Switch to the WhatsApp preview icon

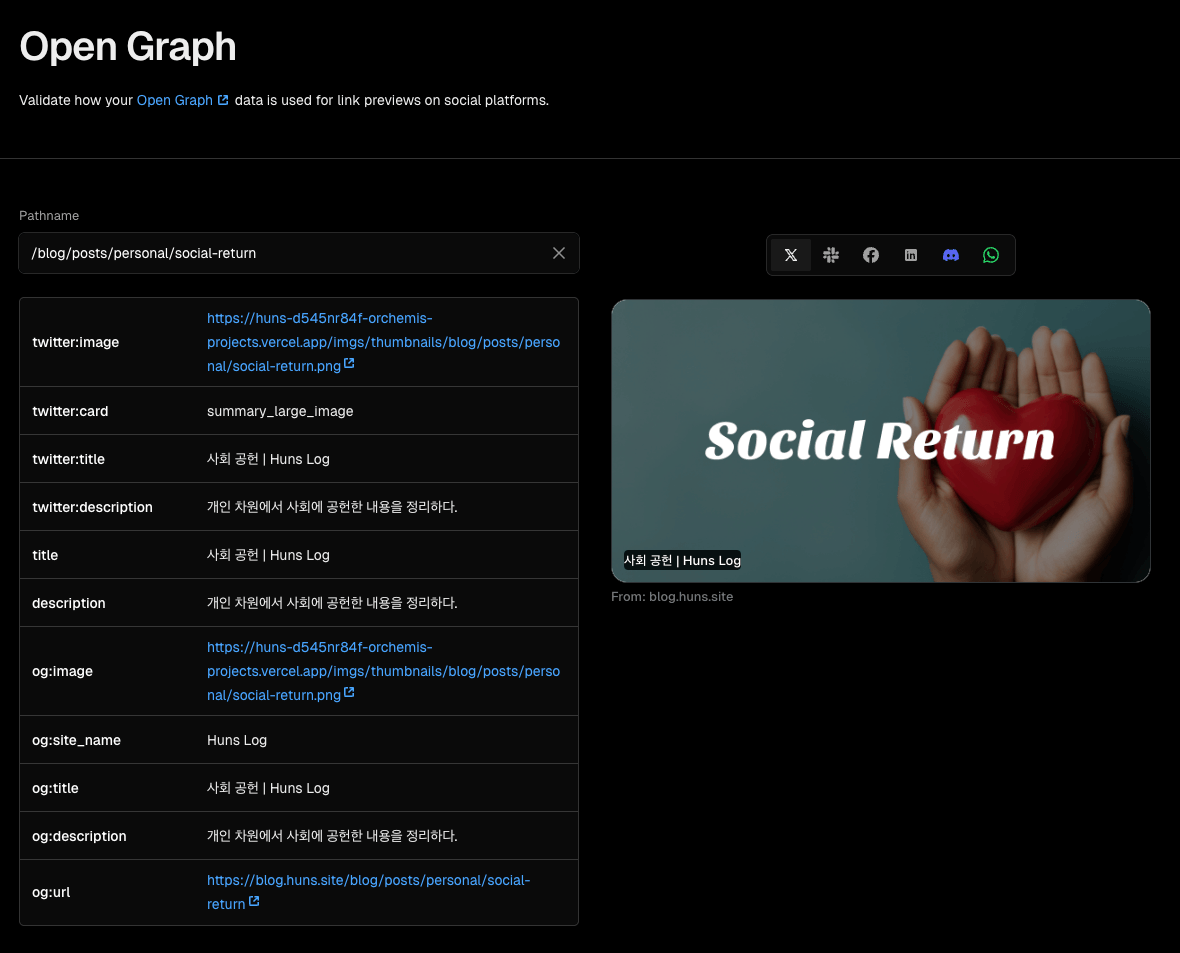(x=991, y=255)
